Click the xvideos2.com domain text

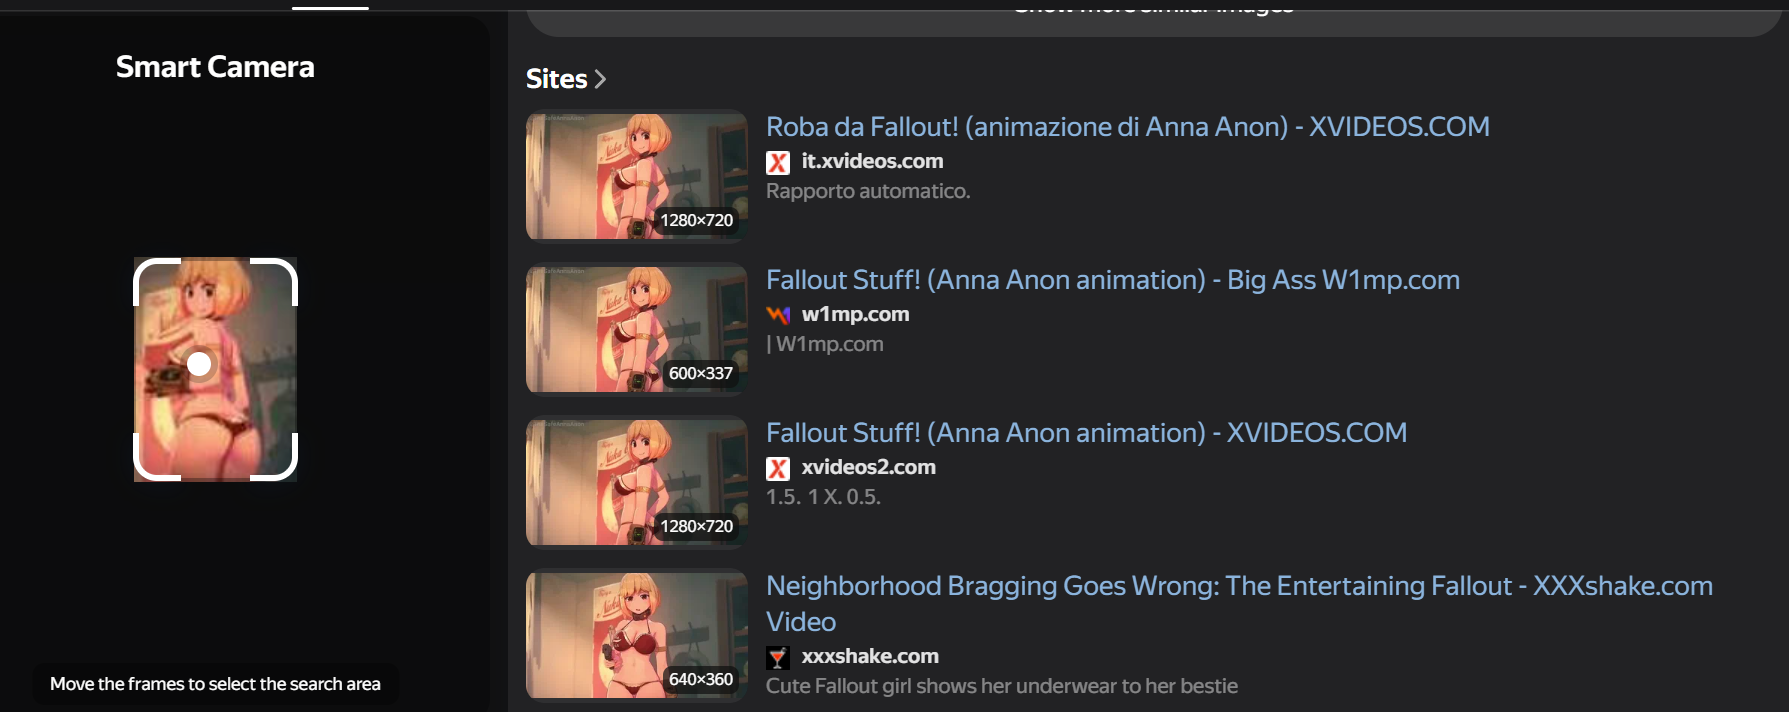[868, 467]
